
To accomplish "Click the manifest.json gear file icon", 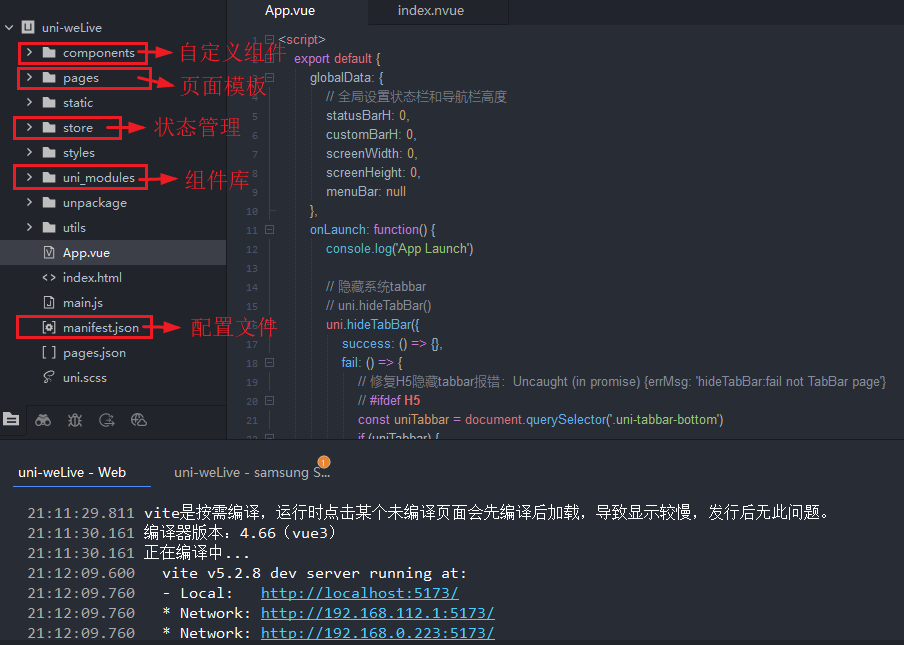I will click(x=49, y=327).
